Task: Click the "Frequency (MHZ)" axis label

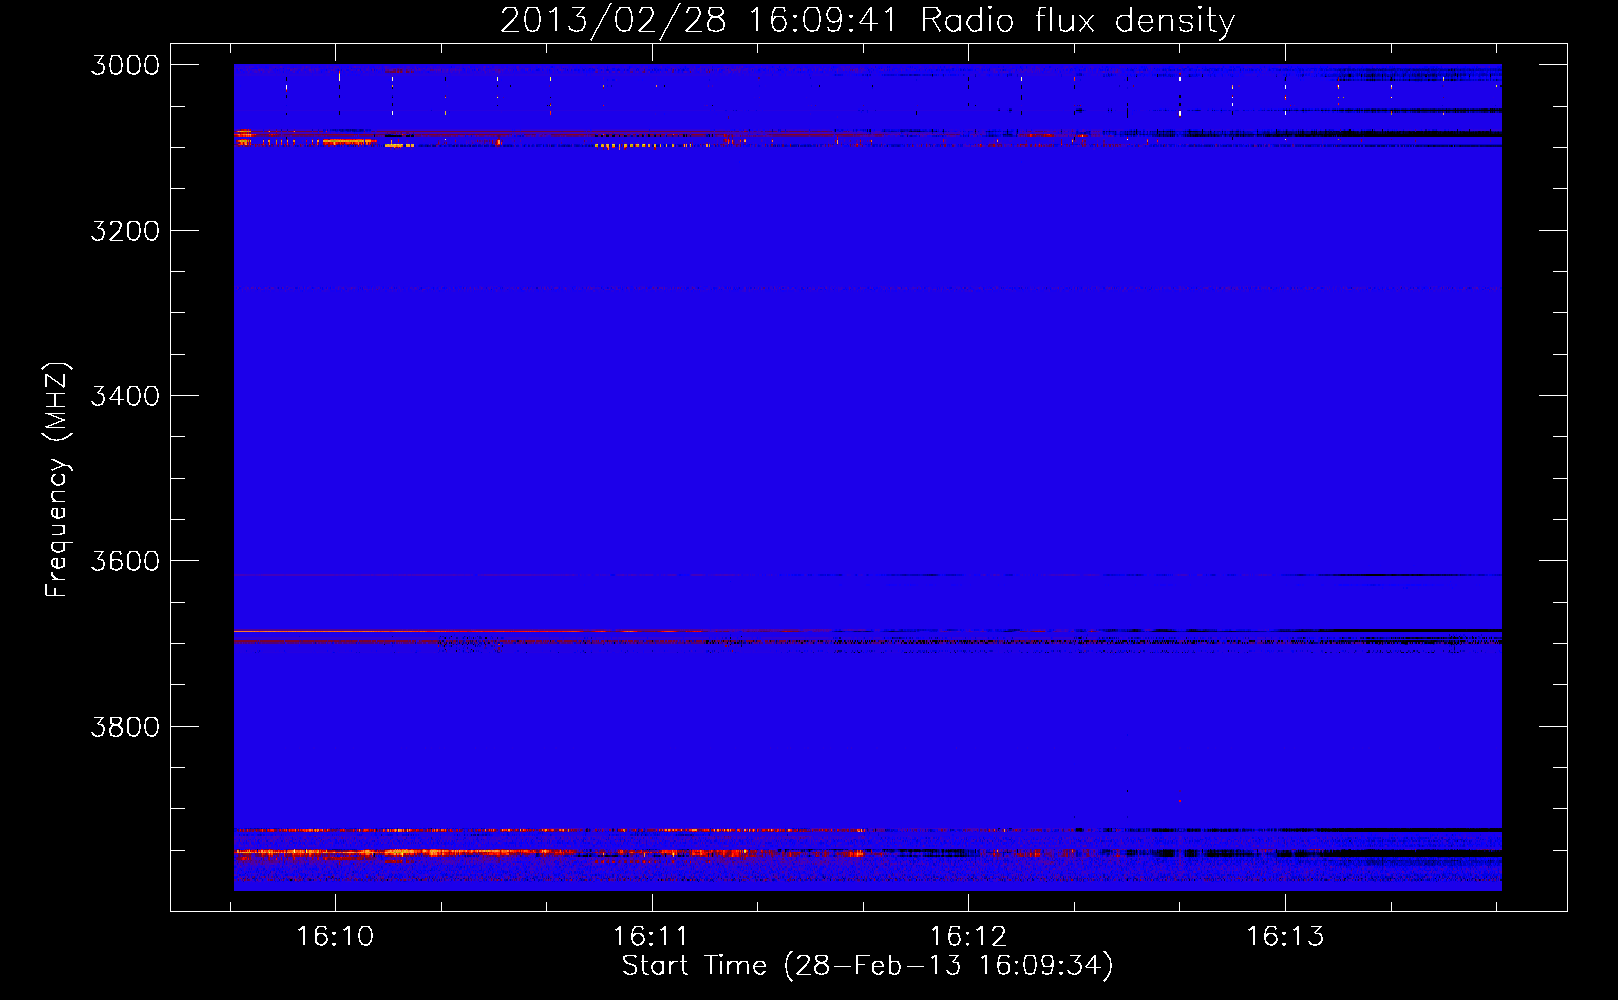Action: 57,480
